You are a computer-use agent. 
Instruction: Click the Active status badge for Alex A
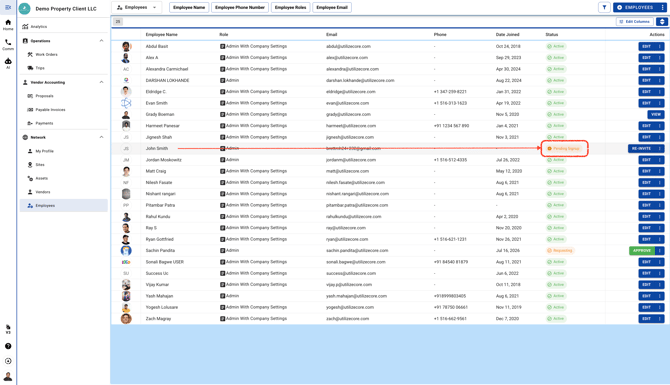[x=556, y=58]
